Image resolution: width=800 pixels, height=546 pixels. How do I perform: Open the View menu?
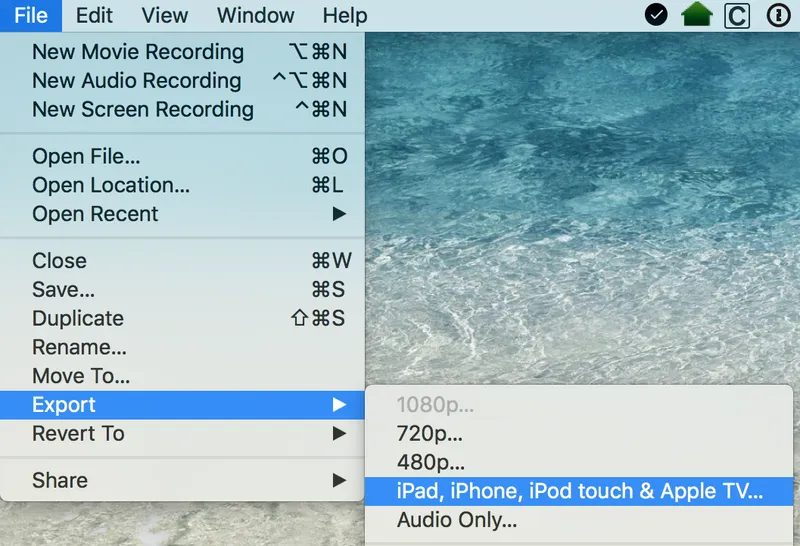click(x=165, y=15)
